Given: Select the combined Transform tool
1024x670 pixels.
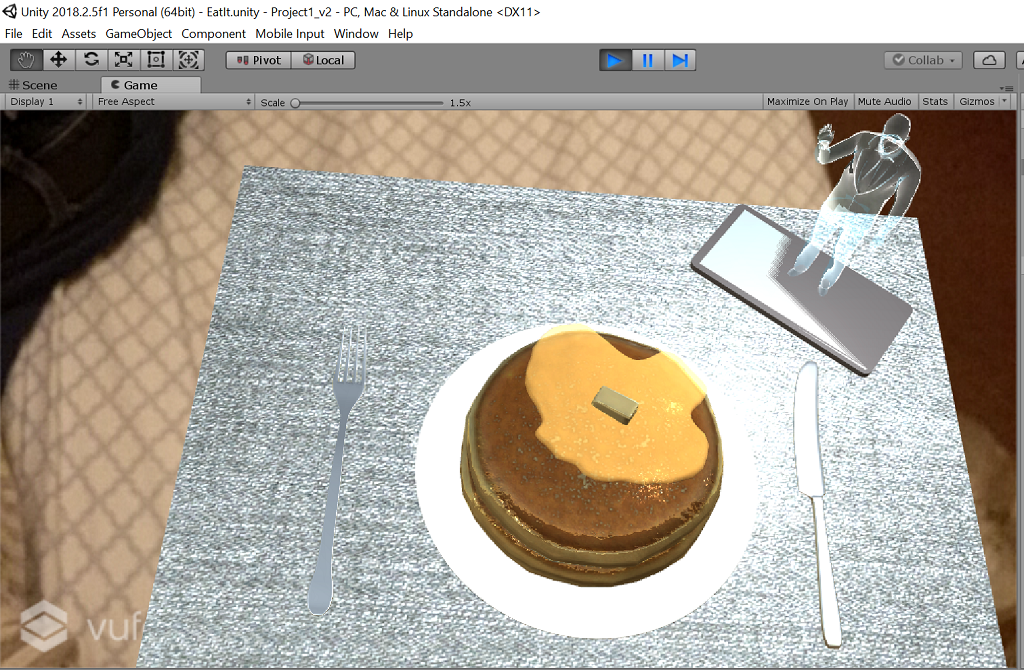Looking at the screenshot, I should 188,60.
